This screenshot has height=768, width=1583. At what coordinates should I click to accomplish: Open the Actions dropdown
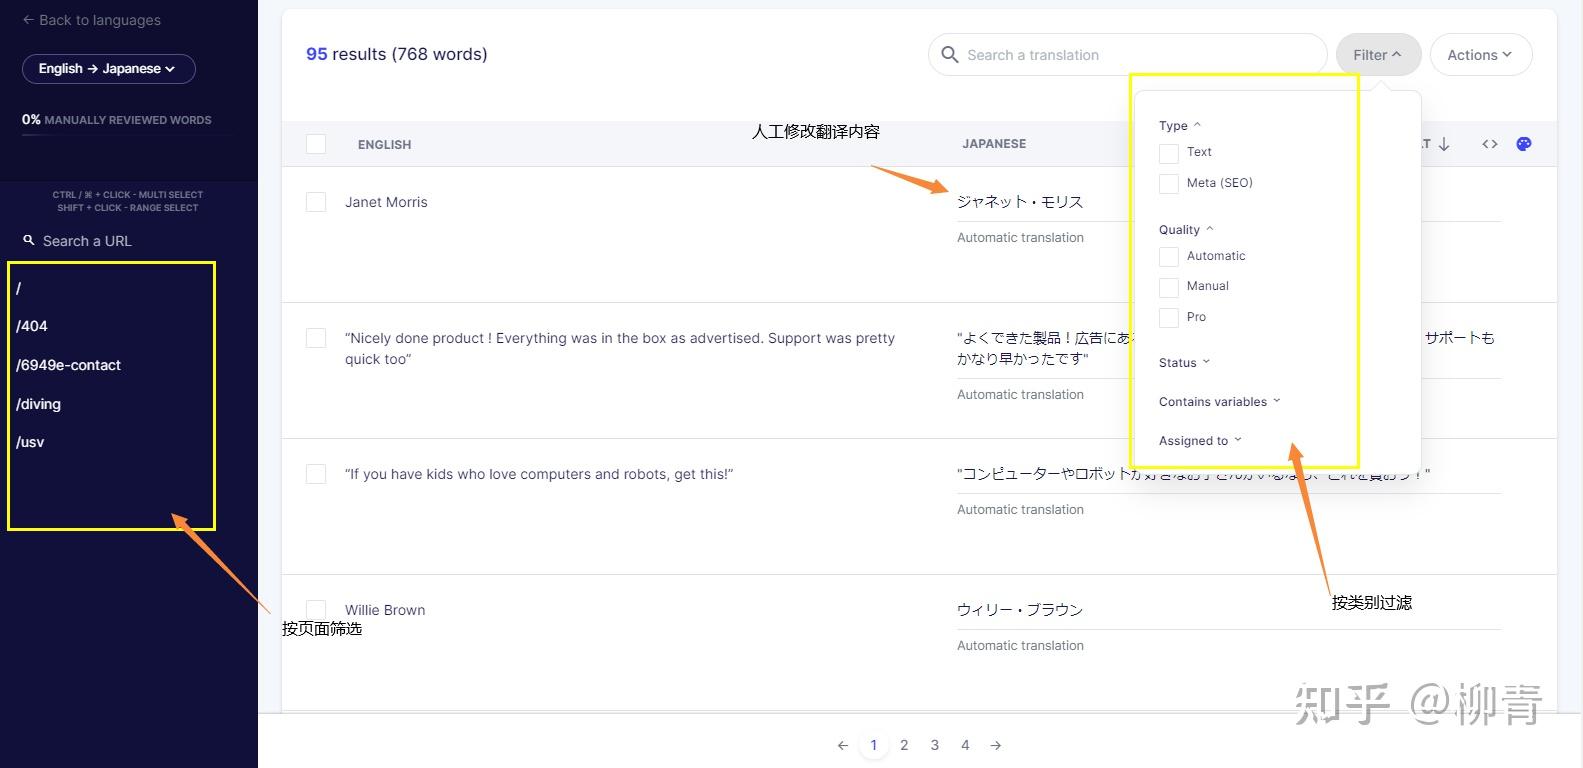[x=1480, y=55]
